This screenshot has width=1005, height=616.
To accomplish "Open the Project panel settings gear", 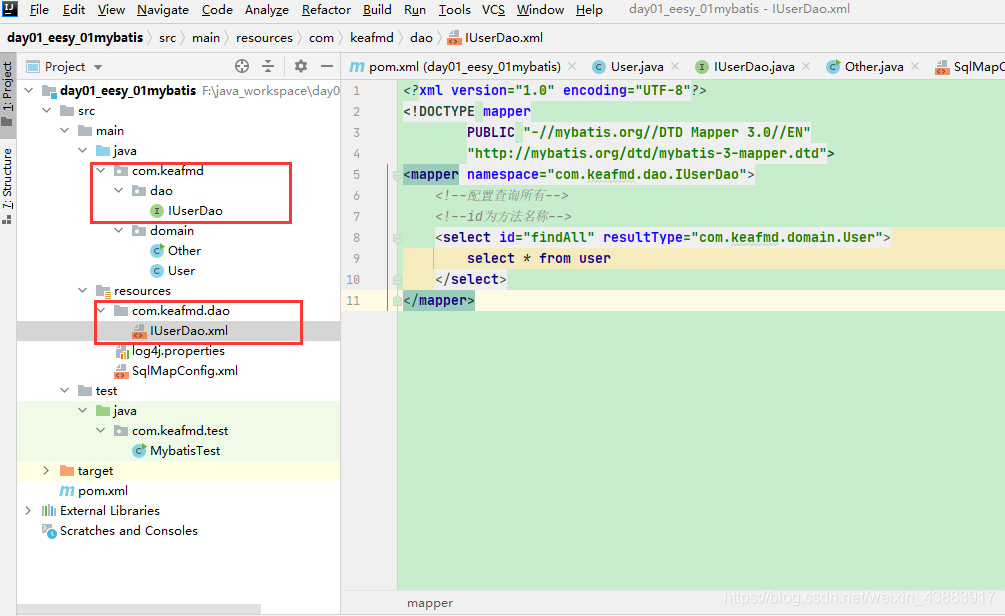I will pyautogui.click(x=301, y=66).
